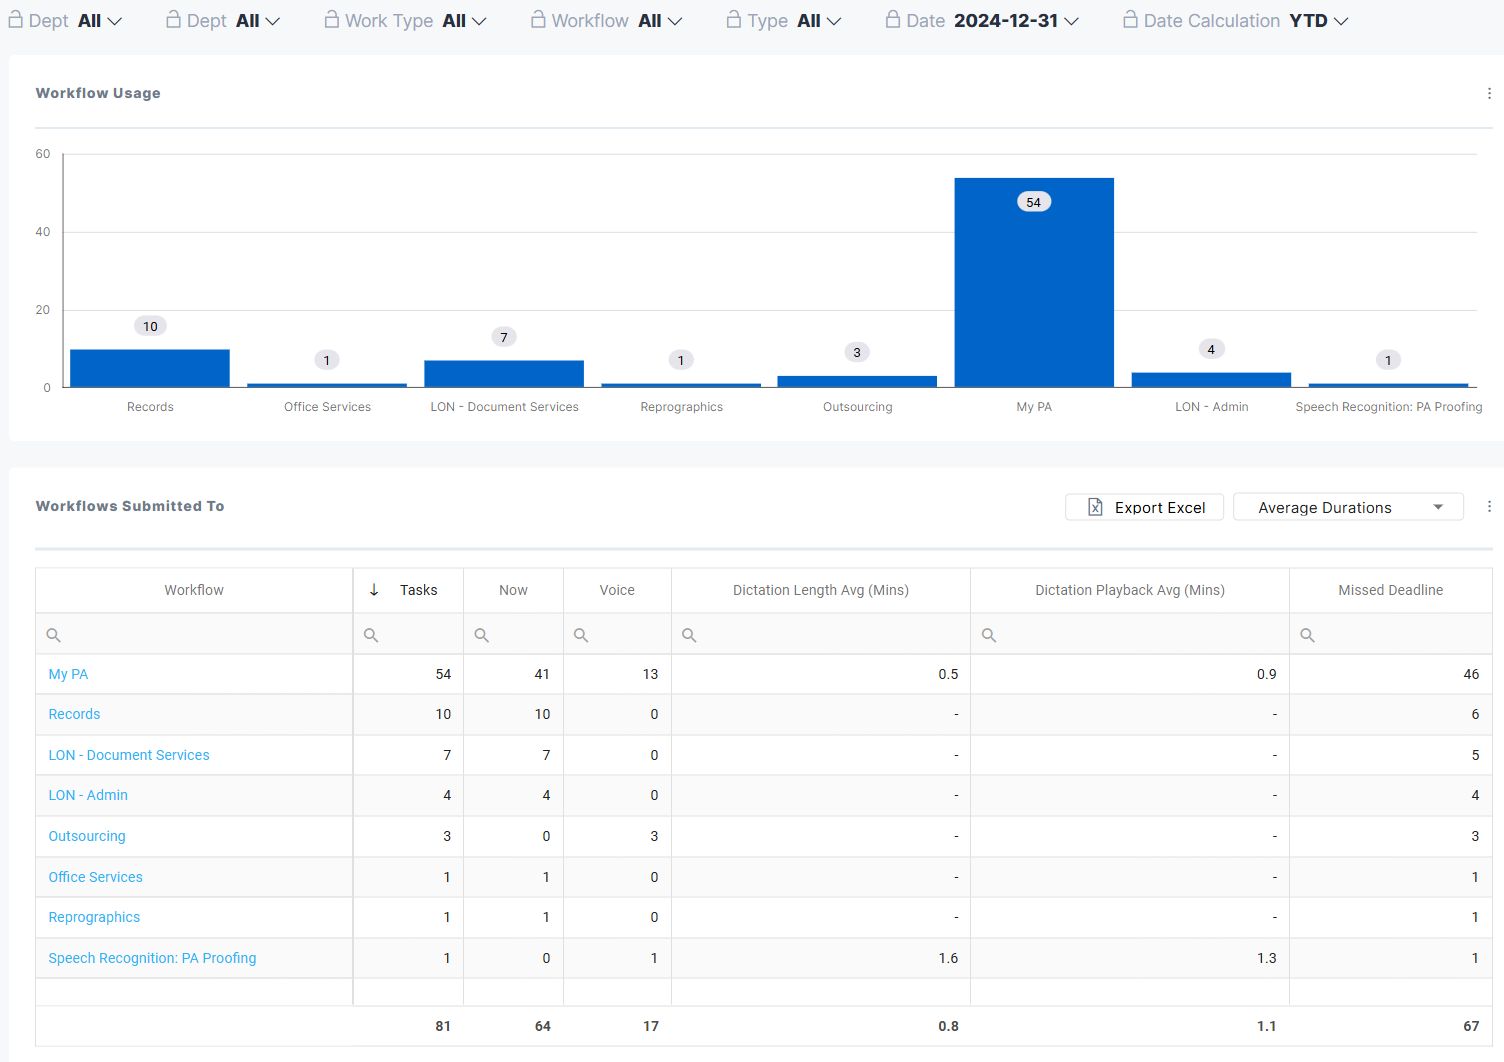Open Speech Recognition: PA Proofing link
Screen dimensions: 1504x1062
(x=152, y=958)
